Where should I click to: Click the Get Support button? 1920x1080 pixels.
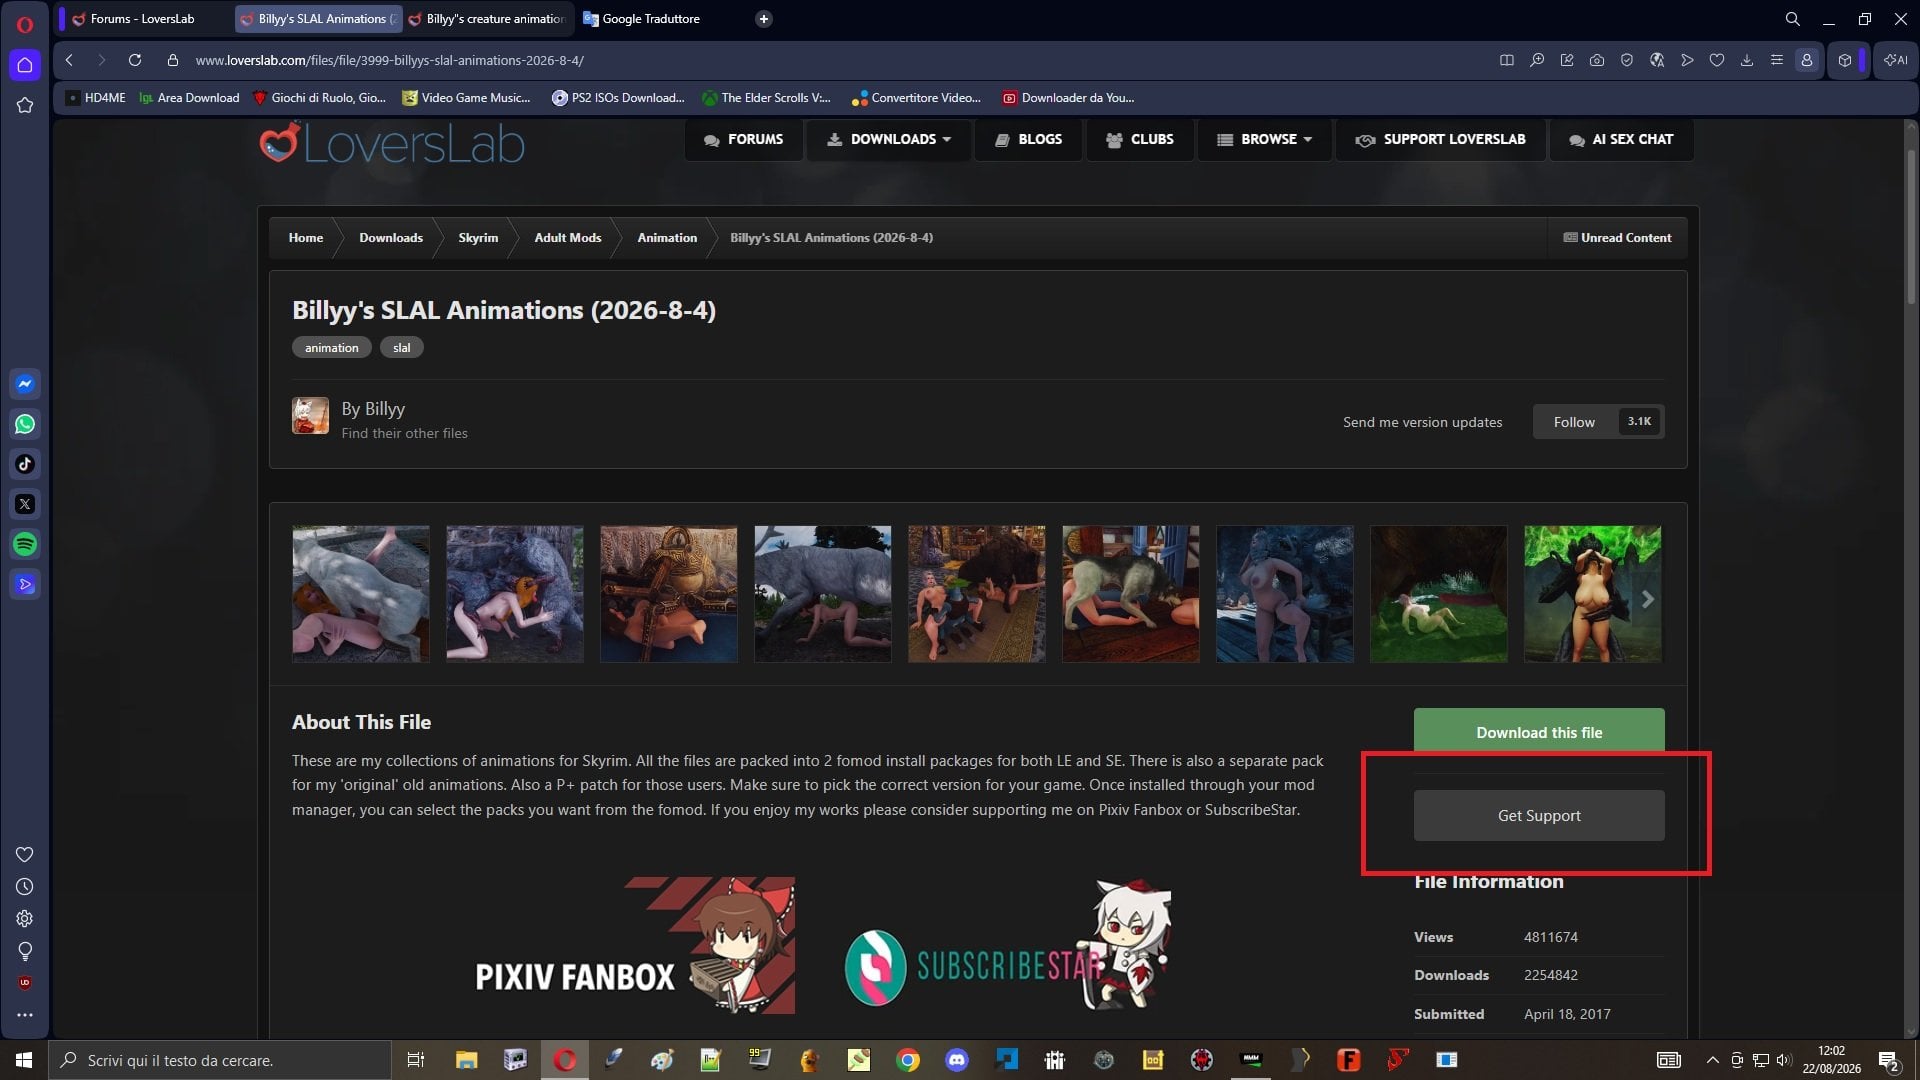1539,816
